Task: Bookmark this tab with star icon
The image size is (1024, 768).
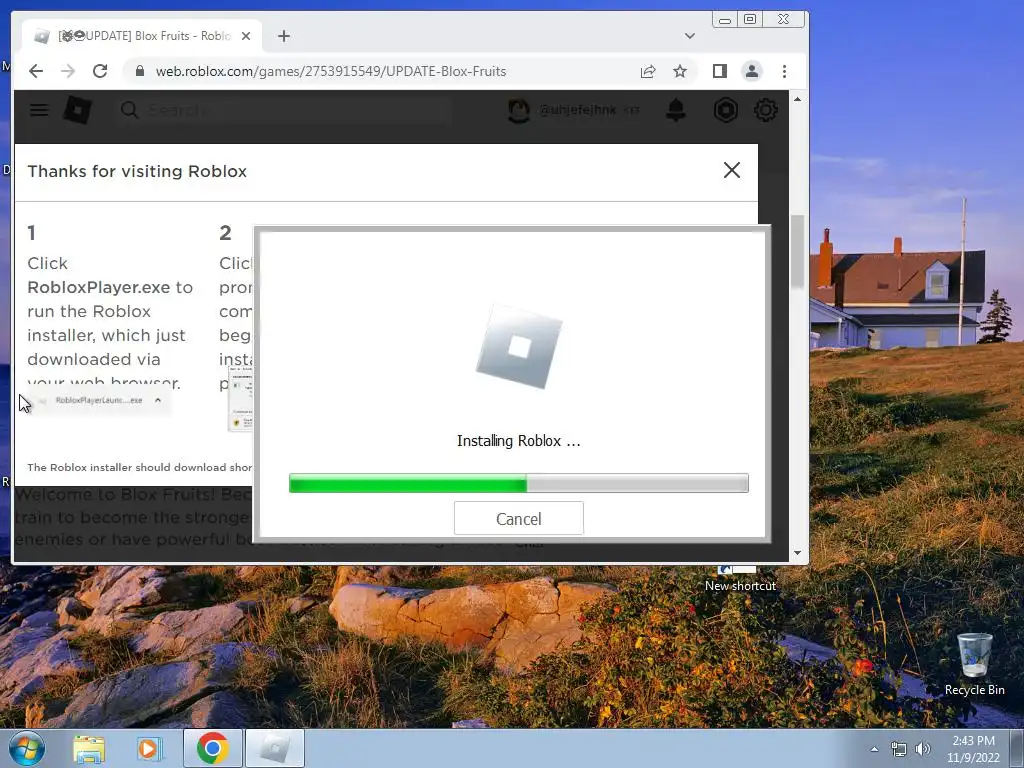Action: pos(680,71)
